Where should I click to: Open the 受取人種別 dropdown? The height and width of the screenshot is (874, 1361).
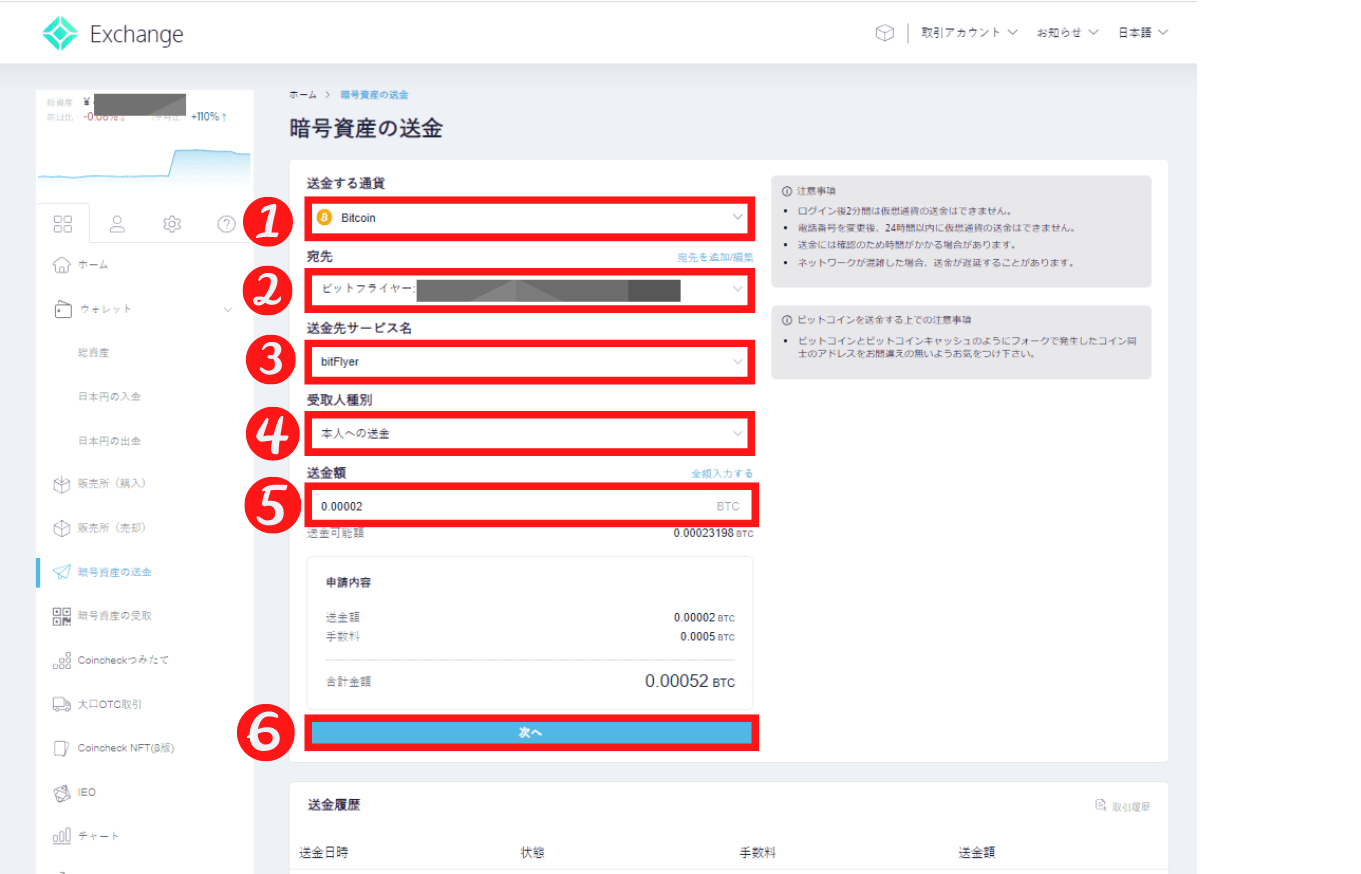click(530, 433)
